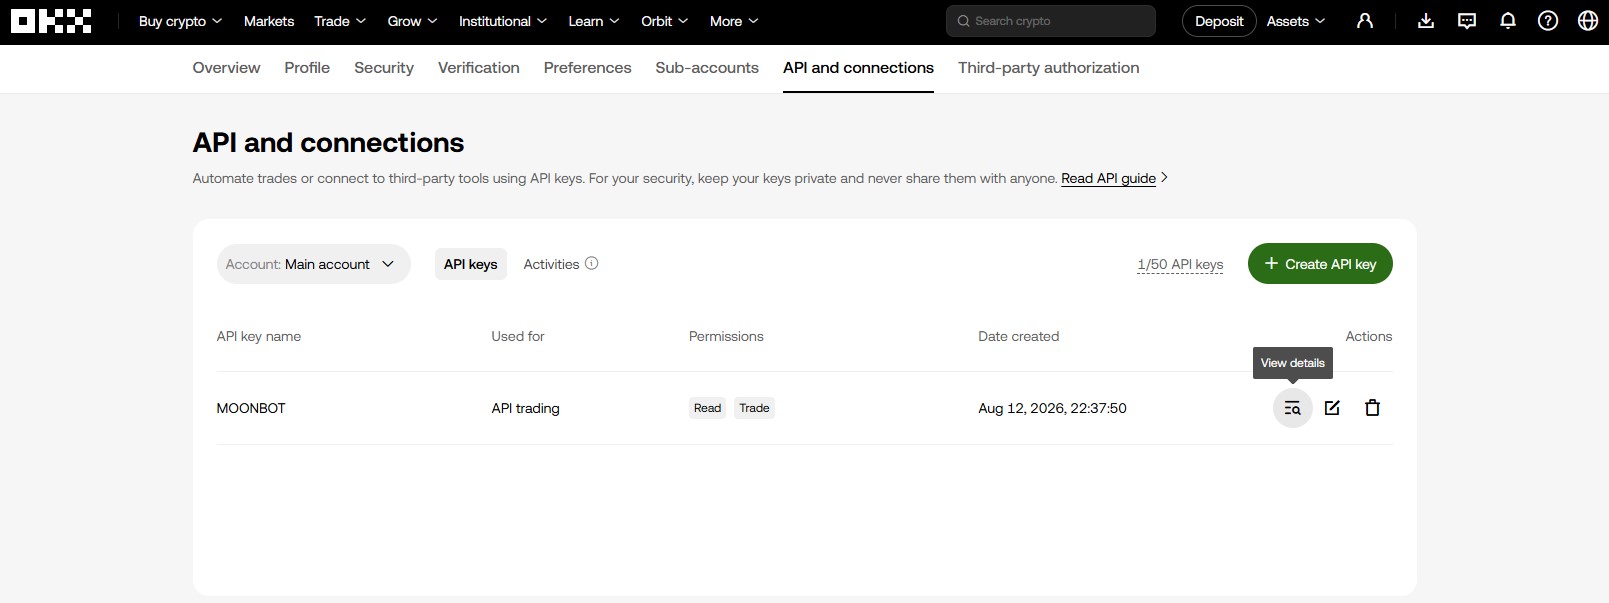Focus the Search crypto field
Screen dimensions: 1609x603
[1051, 21]
